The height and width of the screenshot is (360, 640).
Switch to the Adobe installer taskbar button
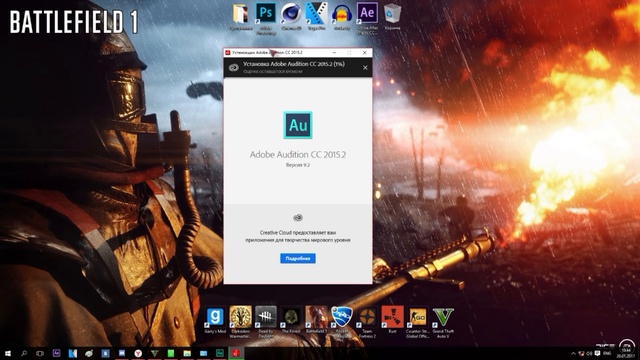click(x=236, y=353)
